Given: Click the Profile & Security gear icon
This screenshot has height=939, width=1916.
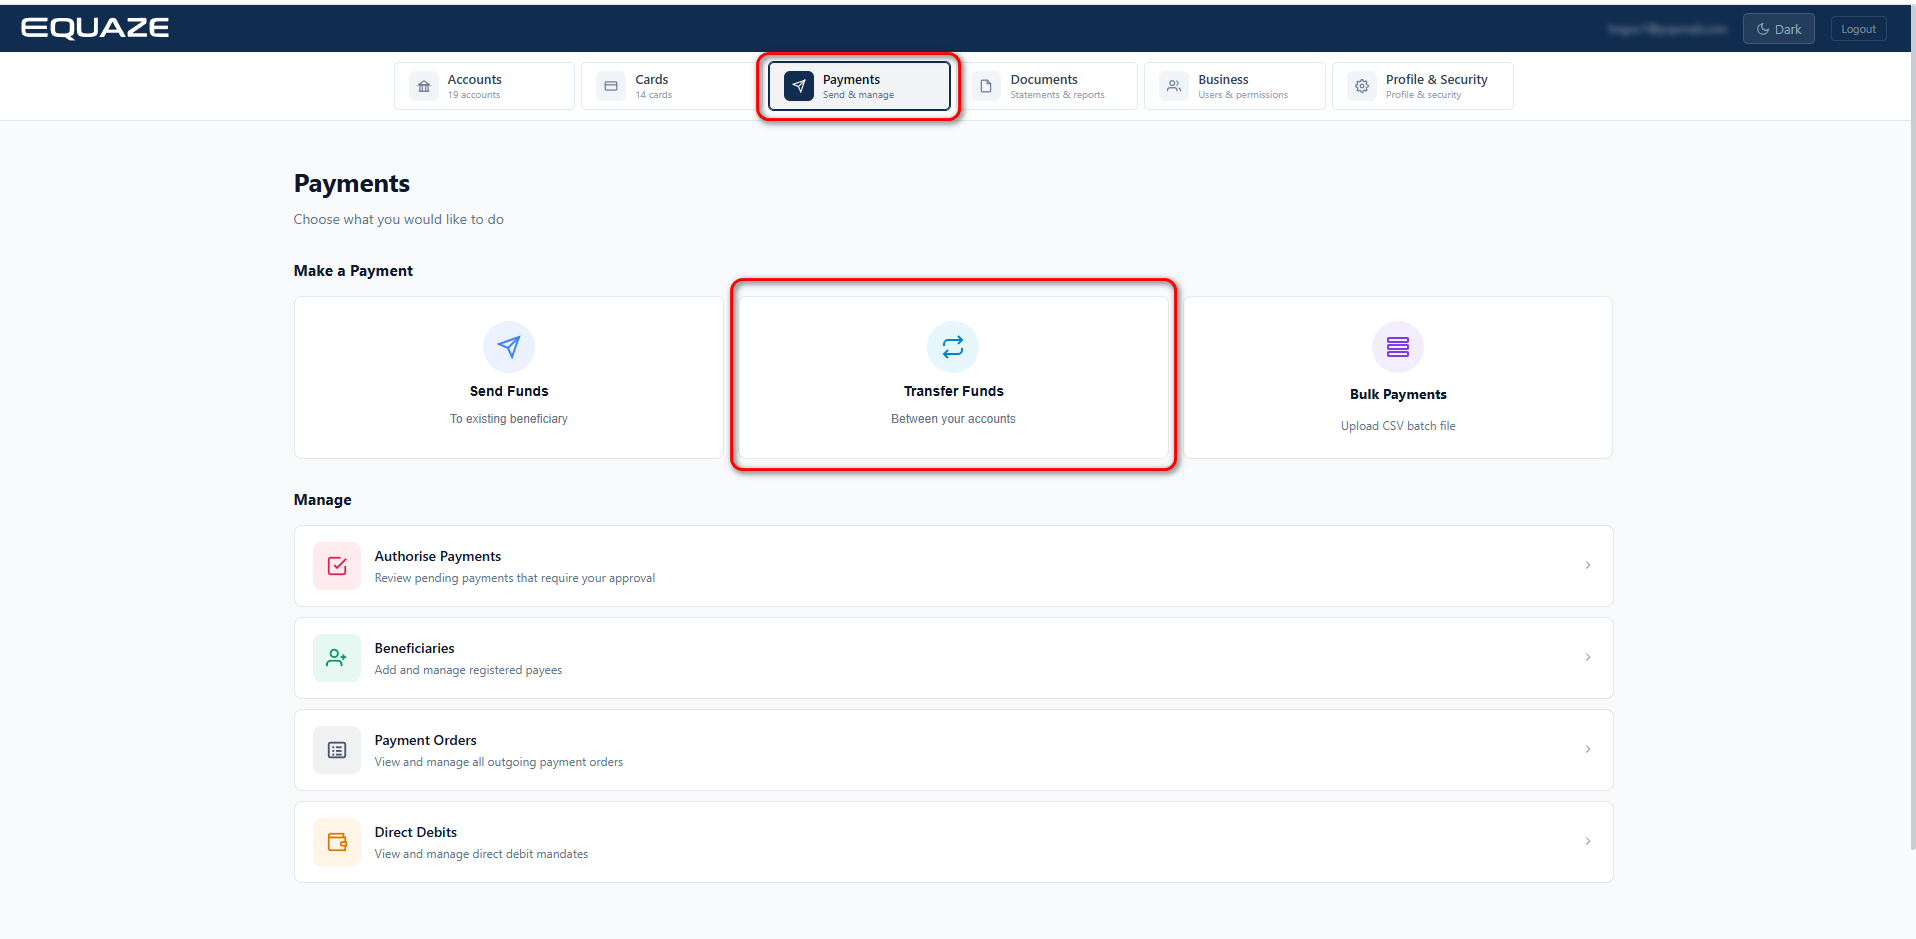Looking at the screenshot, I should (x=1362, y=86).
